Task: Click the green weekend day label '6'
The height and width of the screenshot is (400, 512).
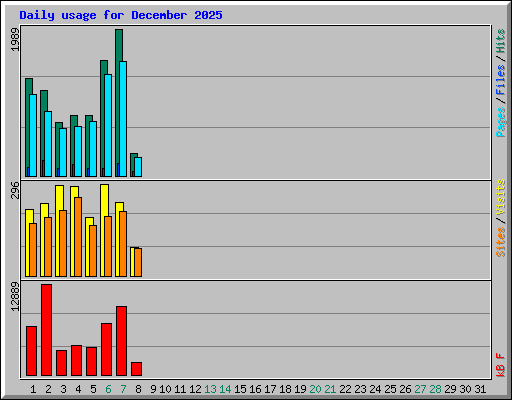Action: tap(108, 389)
